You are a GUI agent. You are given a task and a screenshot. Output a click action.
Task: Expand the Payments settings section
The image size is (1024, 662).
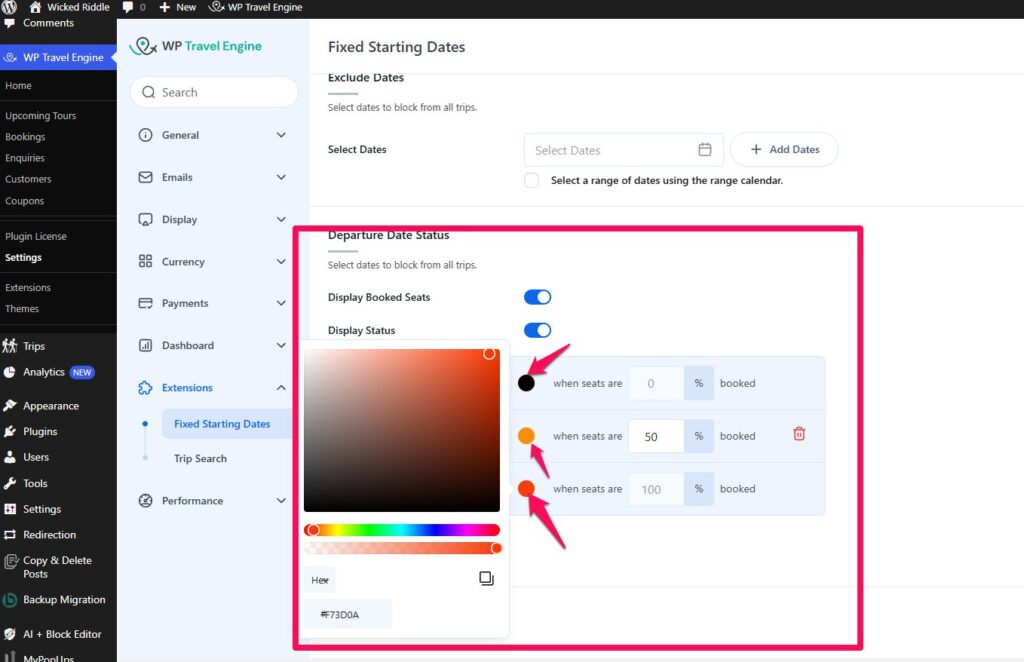[x=281, y=303]
